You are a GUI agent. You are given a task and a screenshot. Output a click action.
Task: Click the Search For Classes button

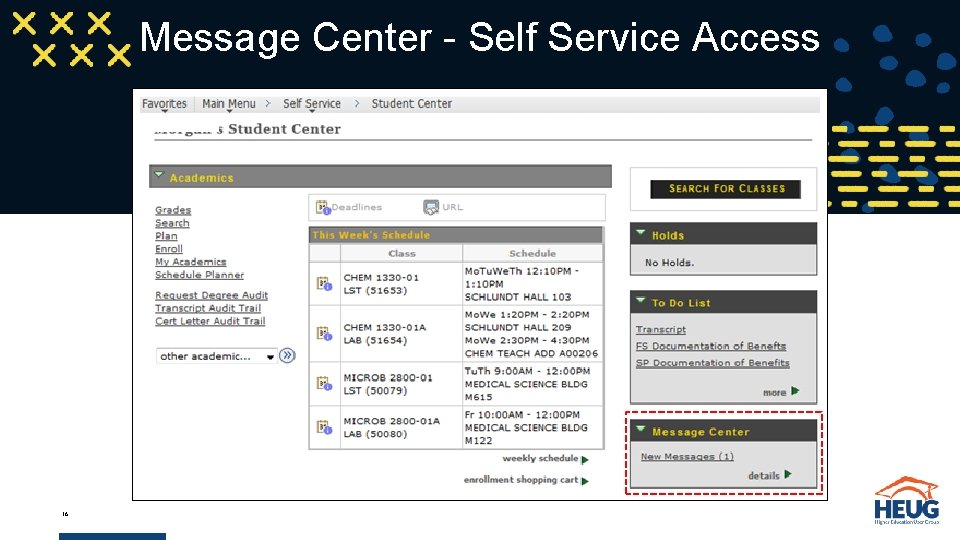(x=726, y=189)
